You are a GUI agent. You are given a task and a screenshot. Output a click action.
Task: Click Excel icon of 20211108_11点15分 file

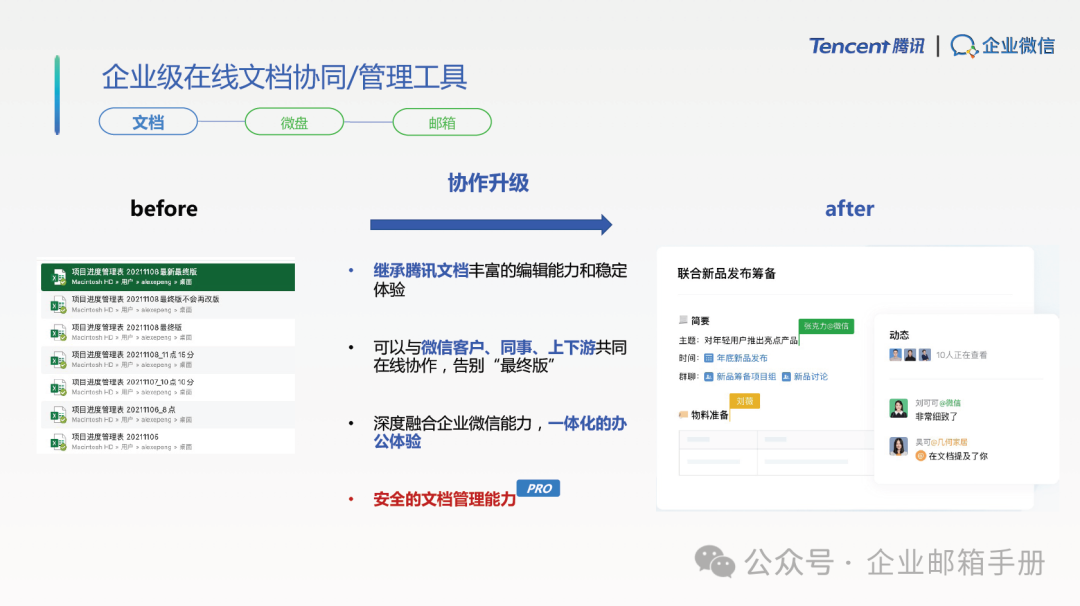tap(59, 359)
